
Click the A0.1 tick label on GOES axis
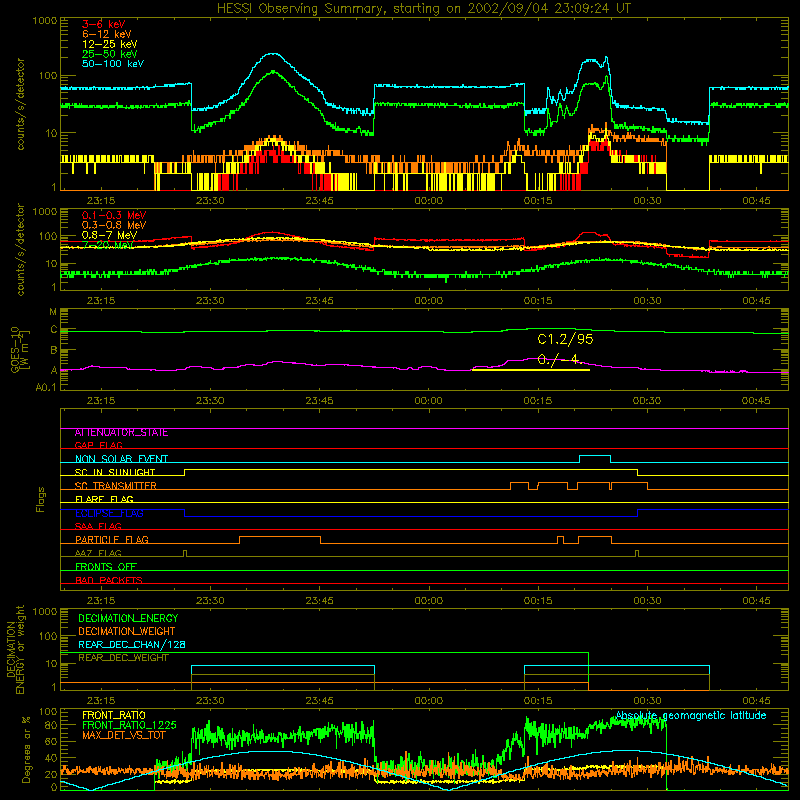pos(46,388)
